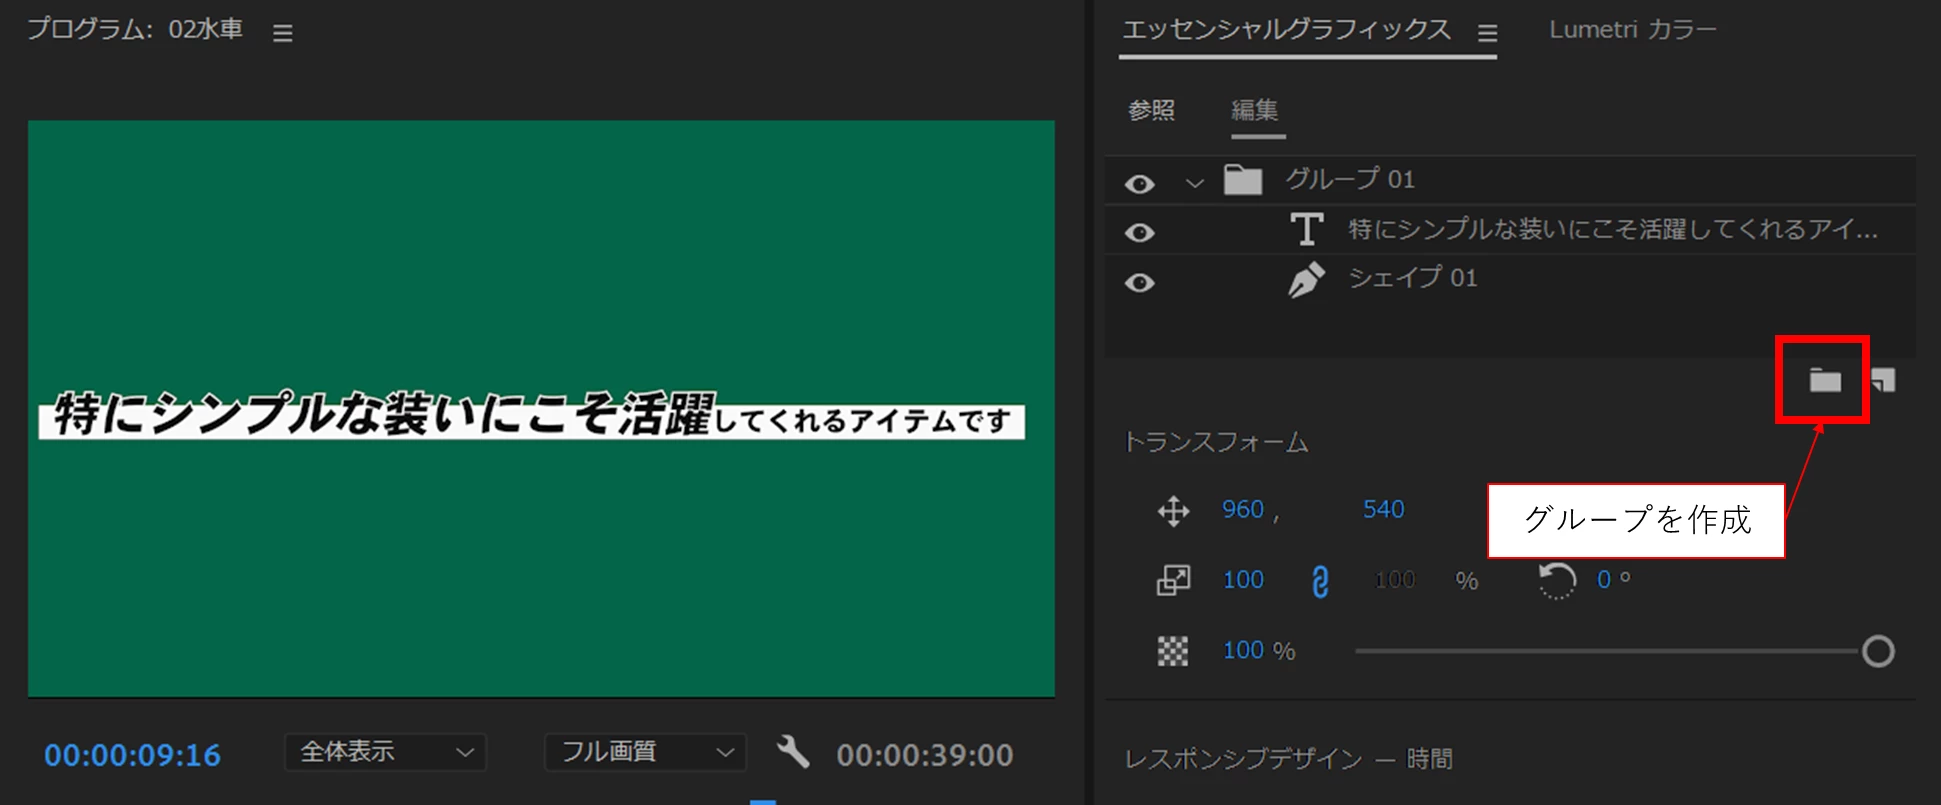Switch to the エッセンシャルグラフィックス tab

pos(1286,30)
